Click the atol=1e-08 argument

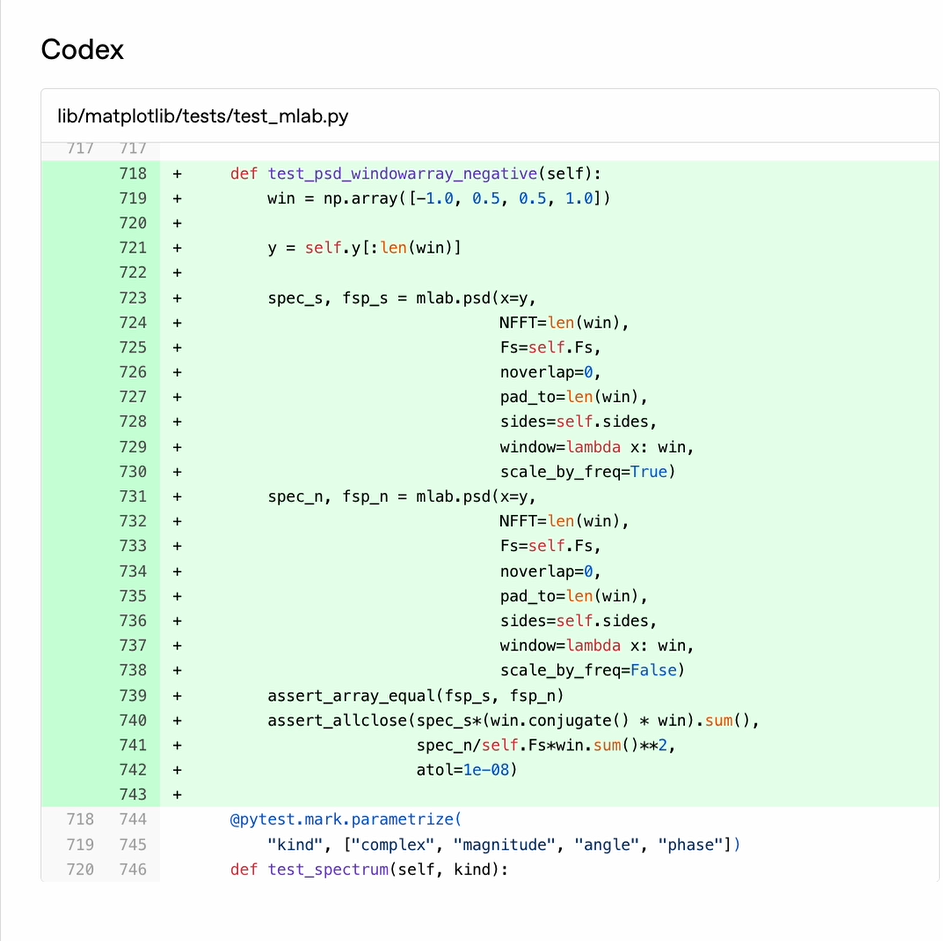click(467, 770)
